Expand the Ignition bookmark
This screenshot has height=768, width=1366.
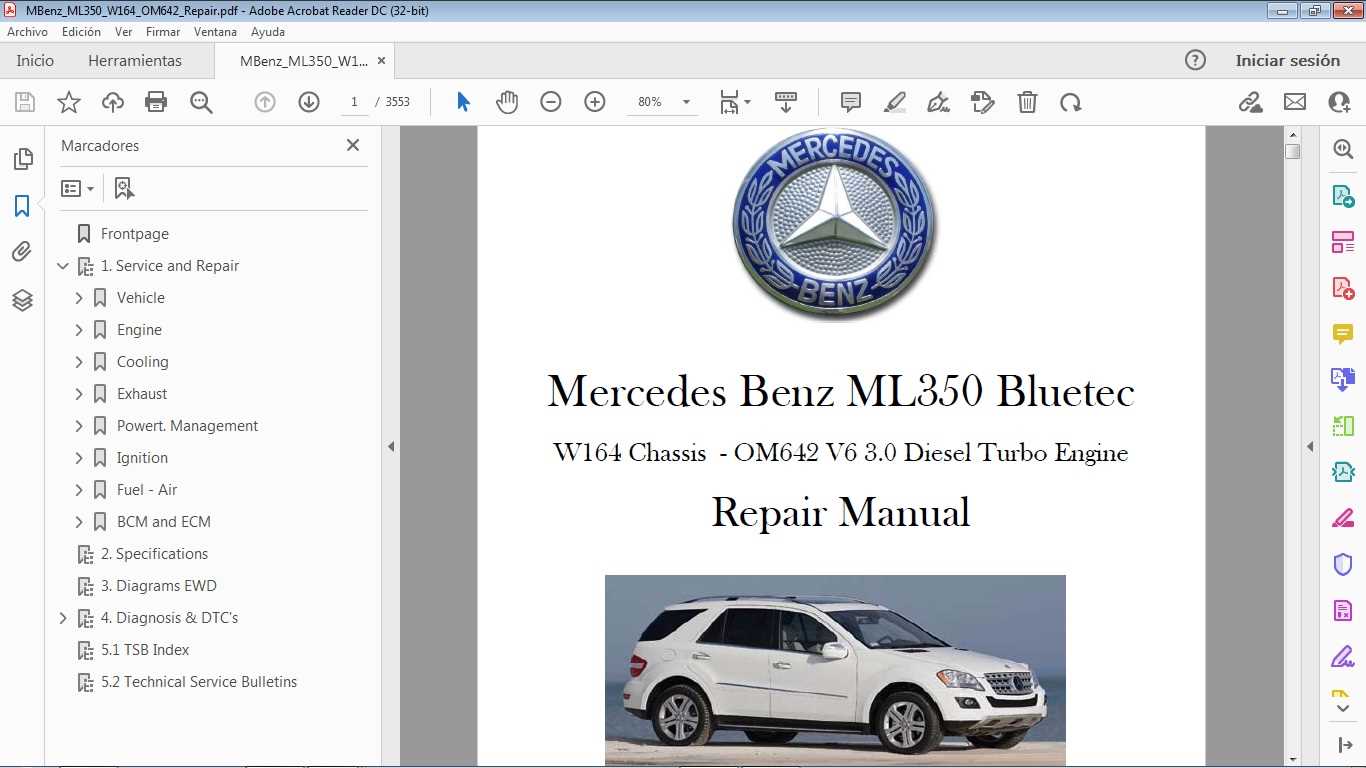pyautogui.click(x=79, y=458)
